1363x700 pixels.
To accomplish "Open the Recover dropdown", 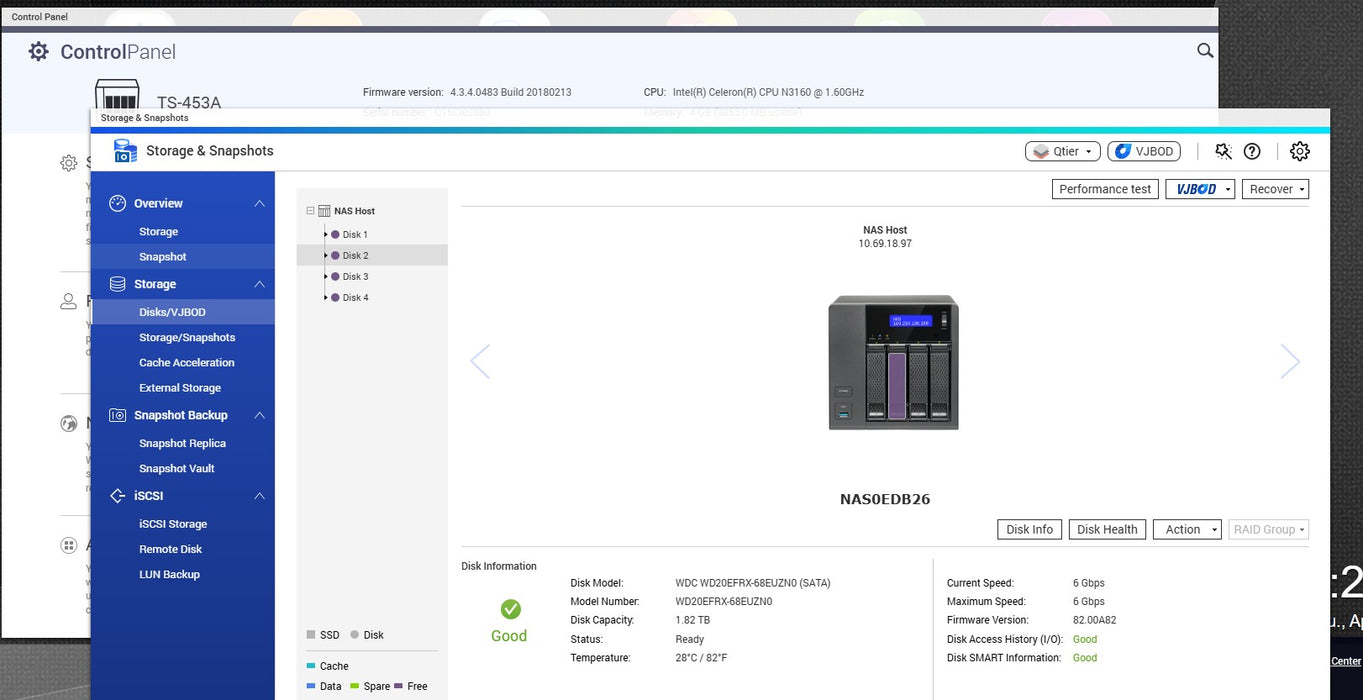I will [x=1275, y=189].
